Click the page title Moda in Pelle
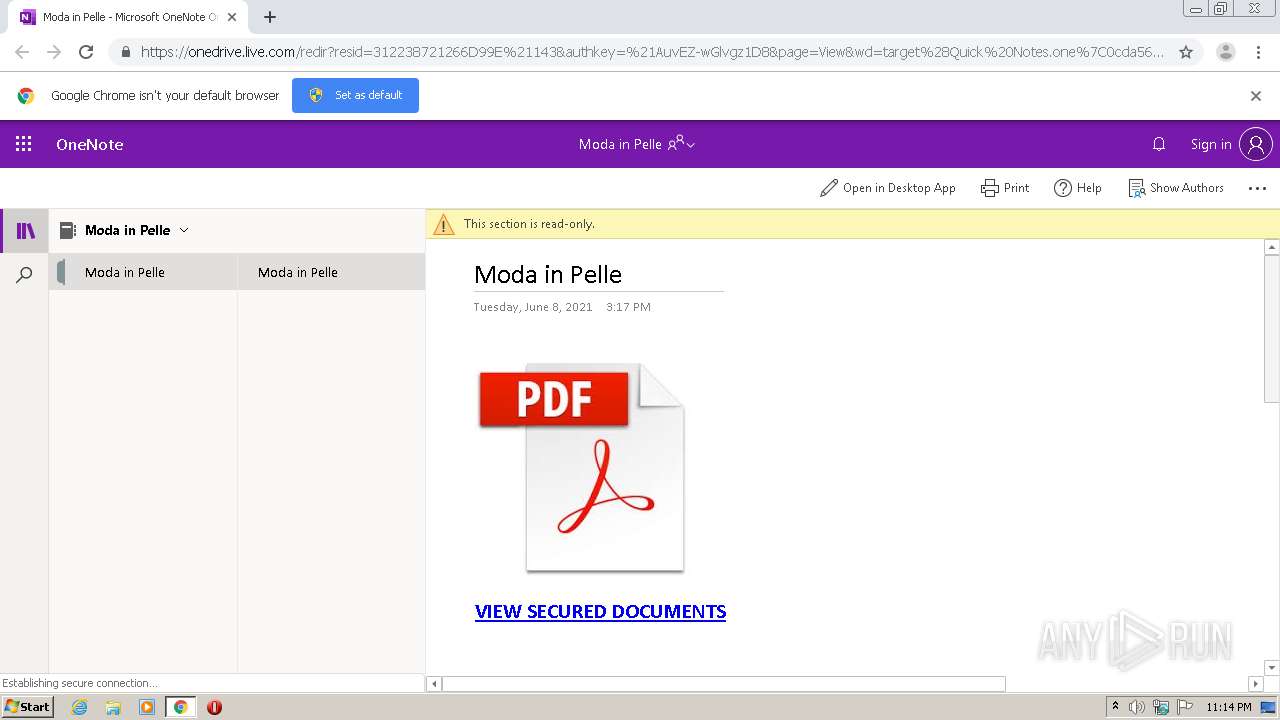Screen dimensions: 1280x720 [x=548, y=274]
